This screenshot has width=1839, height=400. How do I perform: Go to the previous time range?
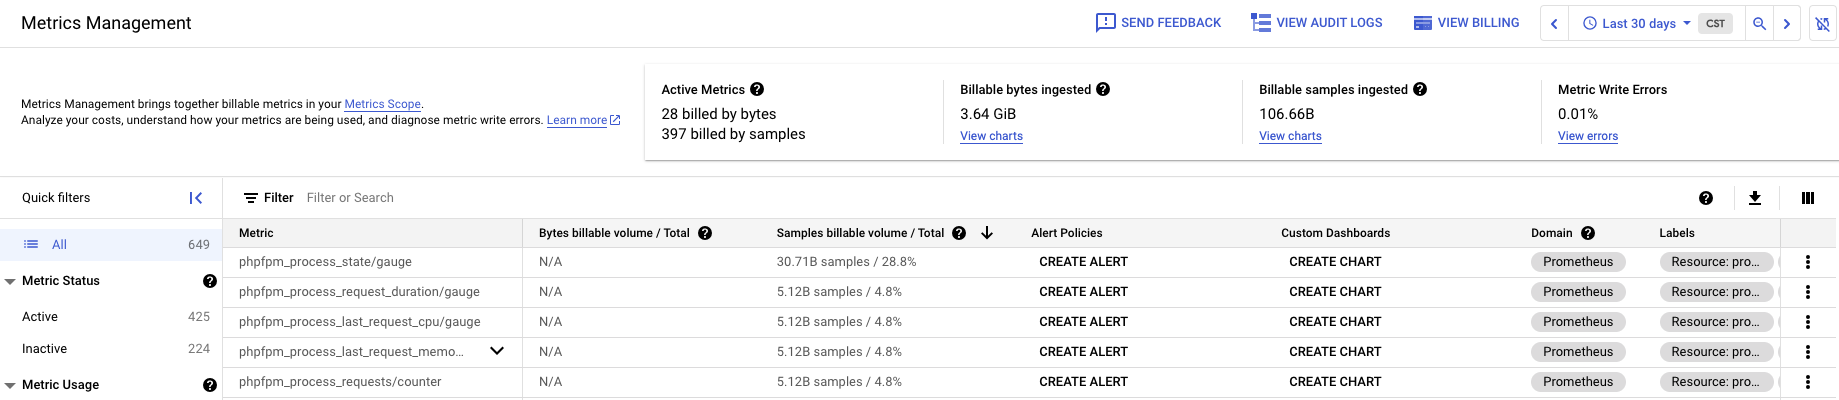1554,24
